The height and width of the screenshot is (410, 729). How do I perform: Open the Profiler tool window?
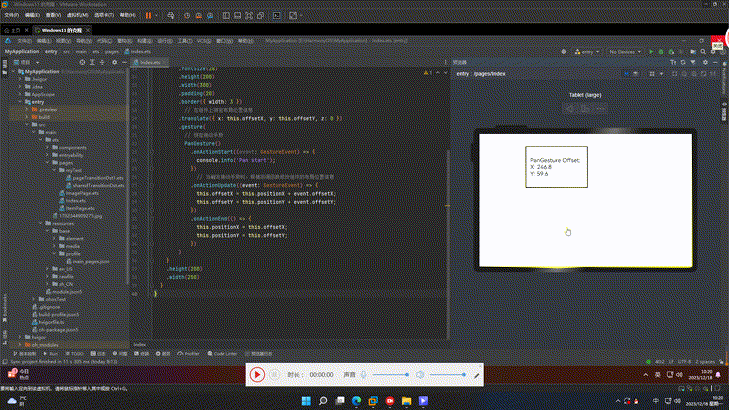coord(188,354)
